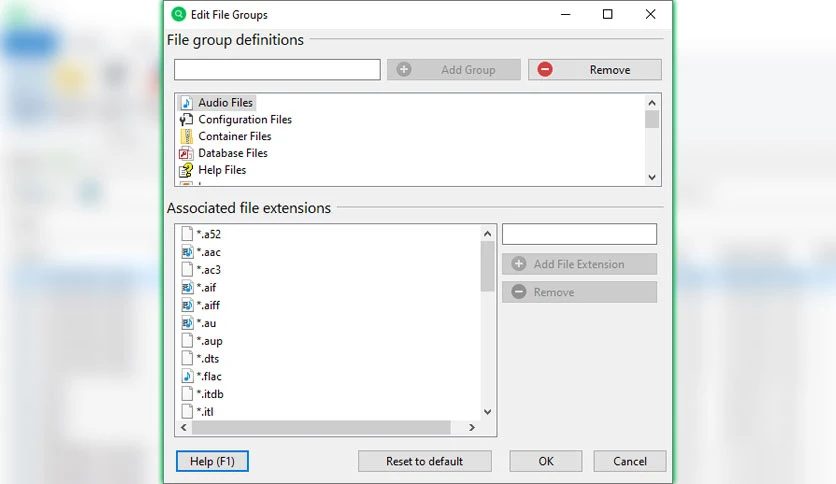Cancel the Edit File Groups dialog
The width and height of the screenshot is (836, 484).
click(630, 461)
